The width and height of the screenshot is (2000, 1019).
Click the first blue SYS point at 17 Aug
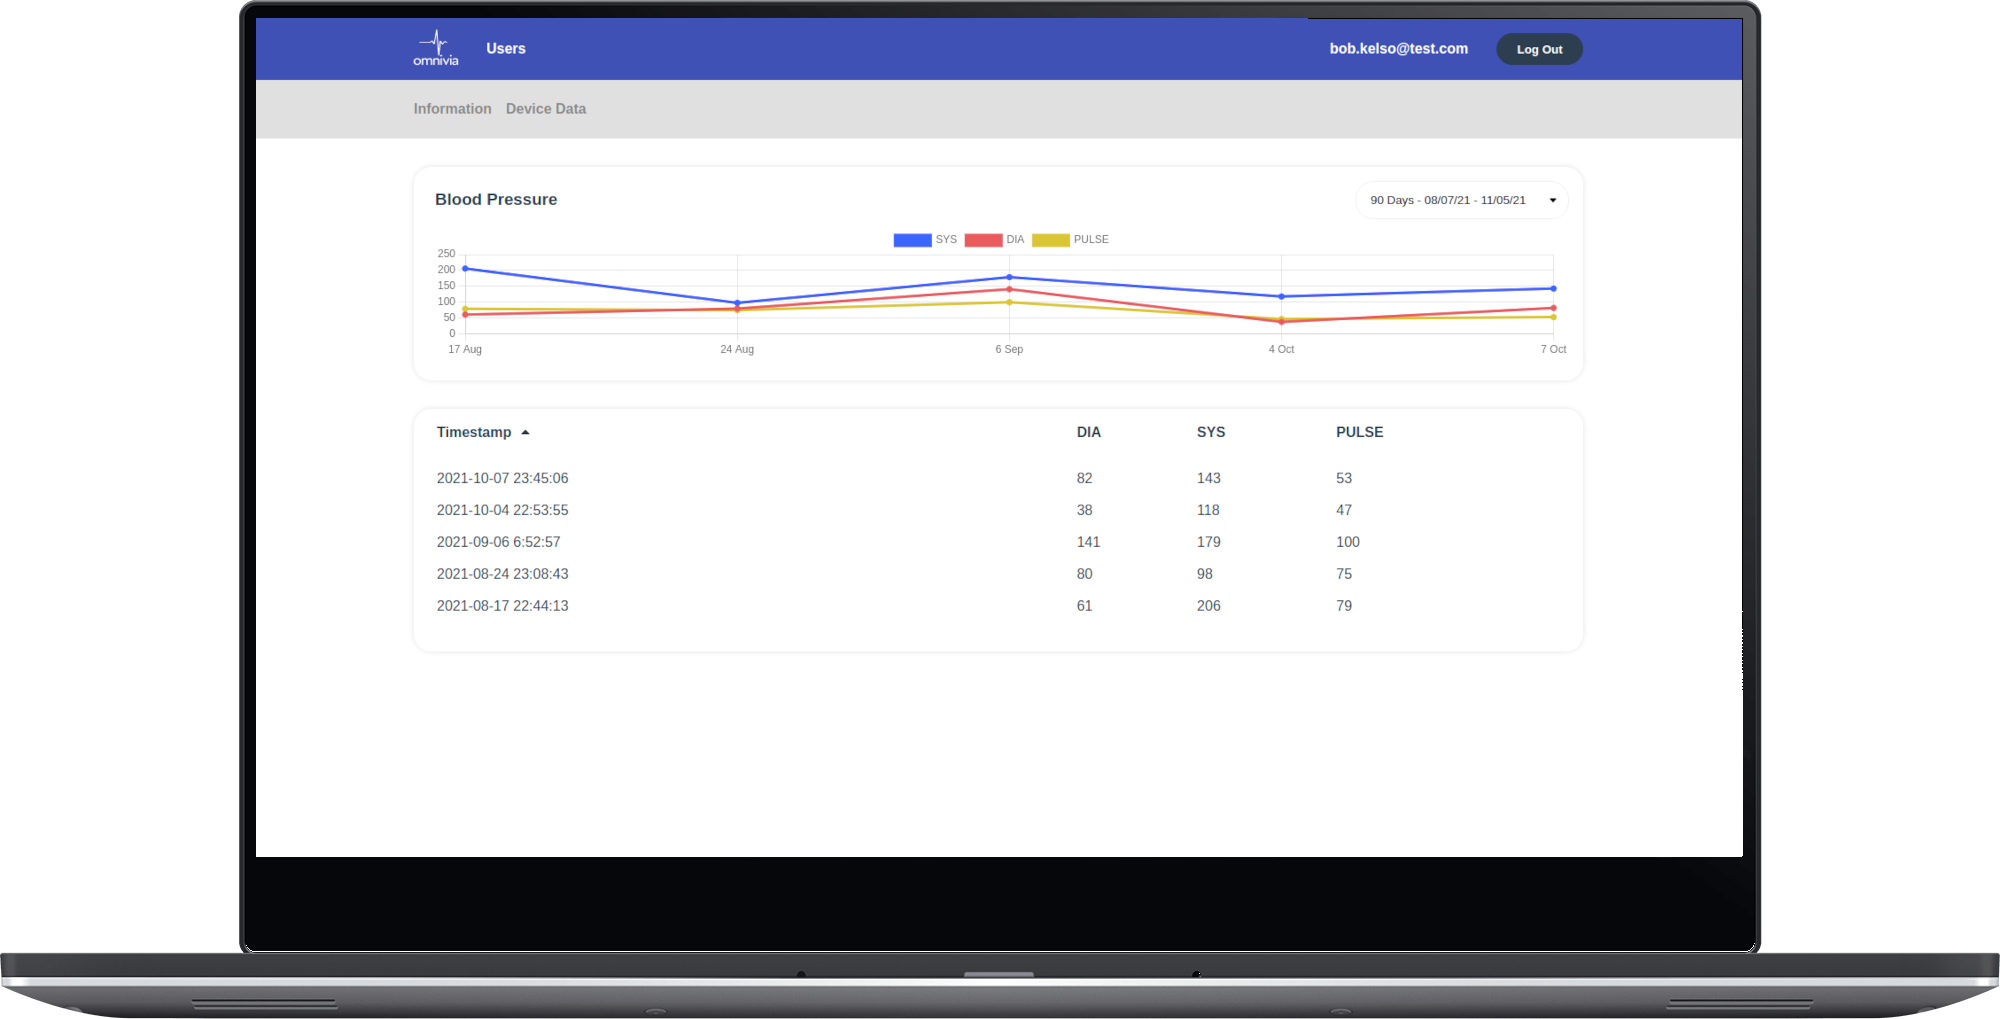point(465,268)
